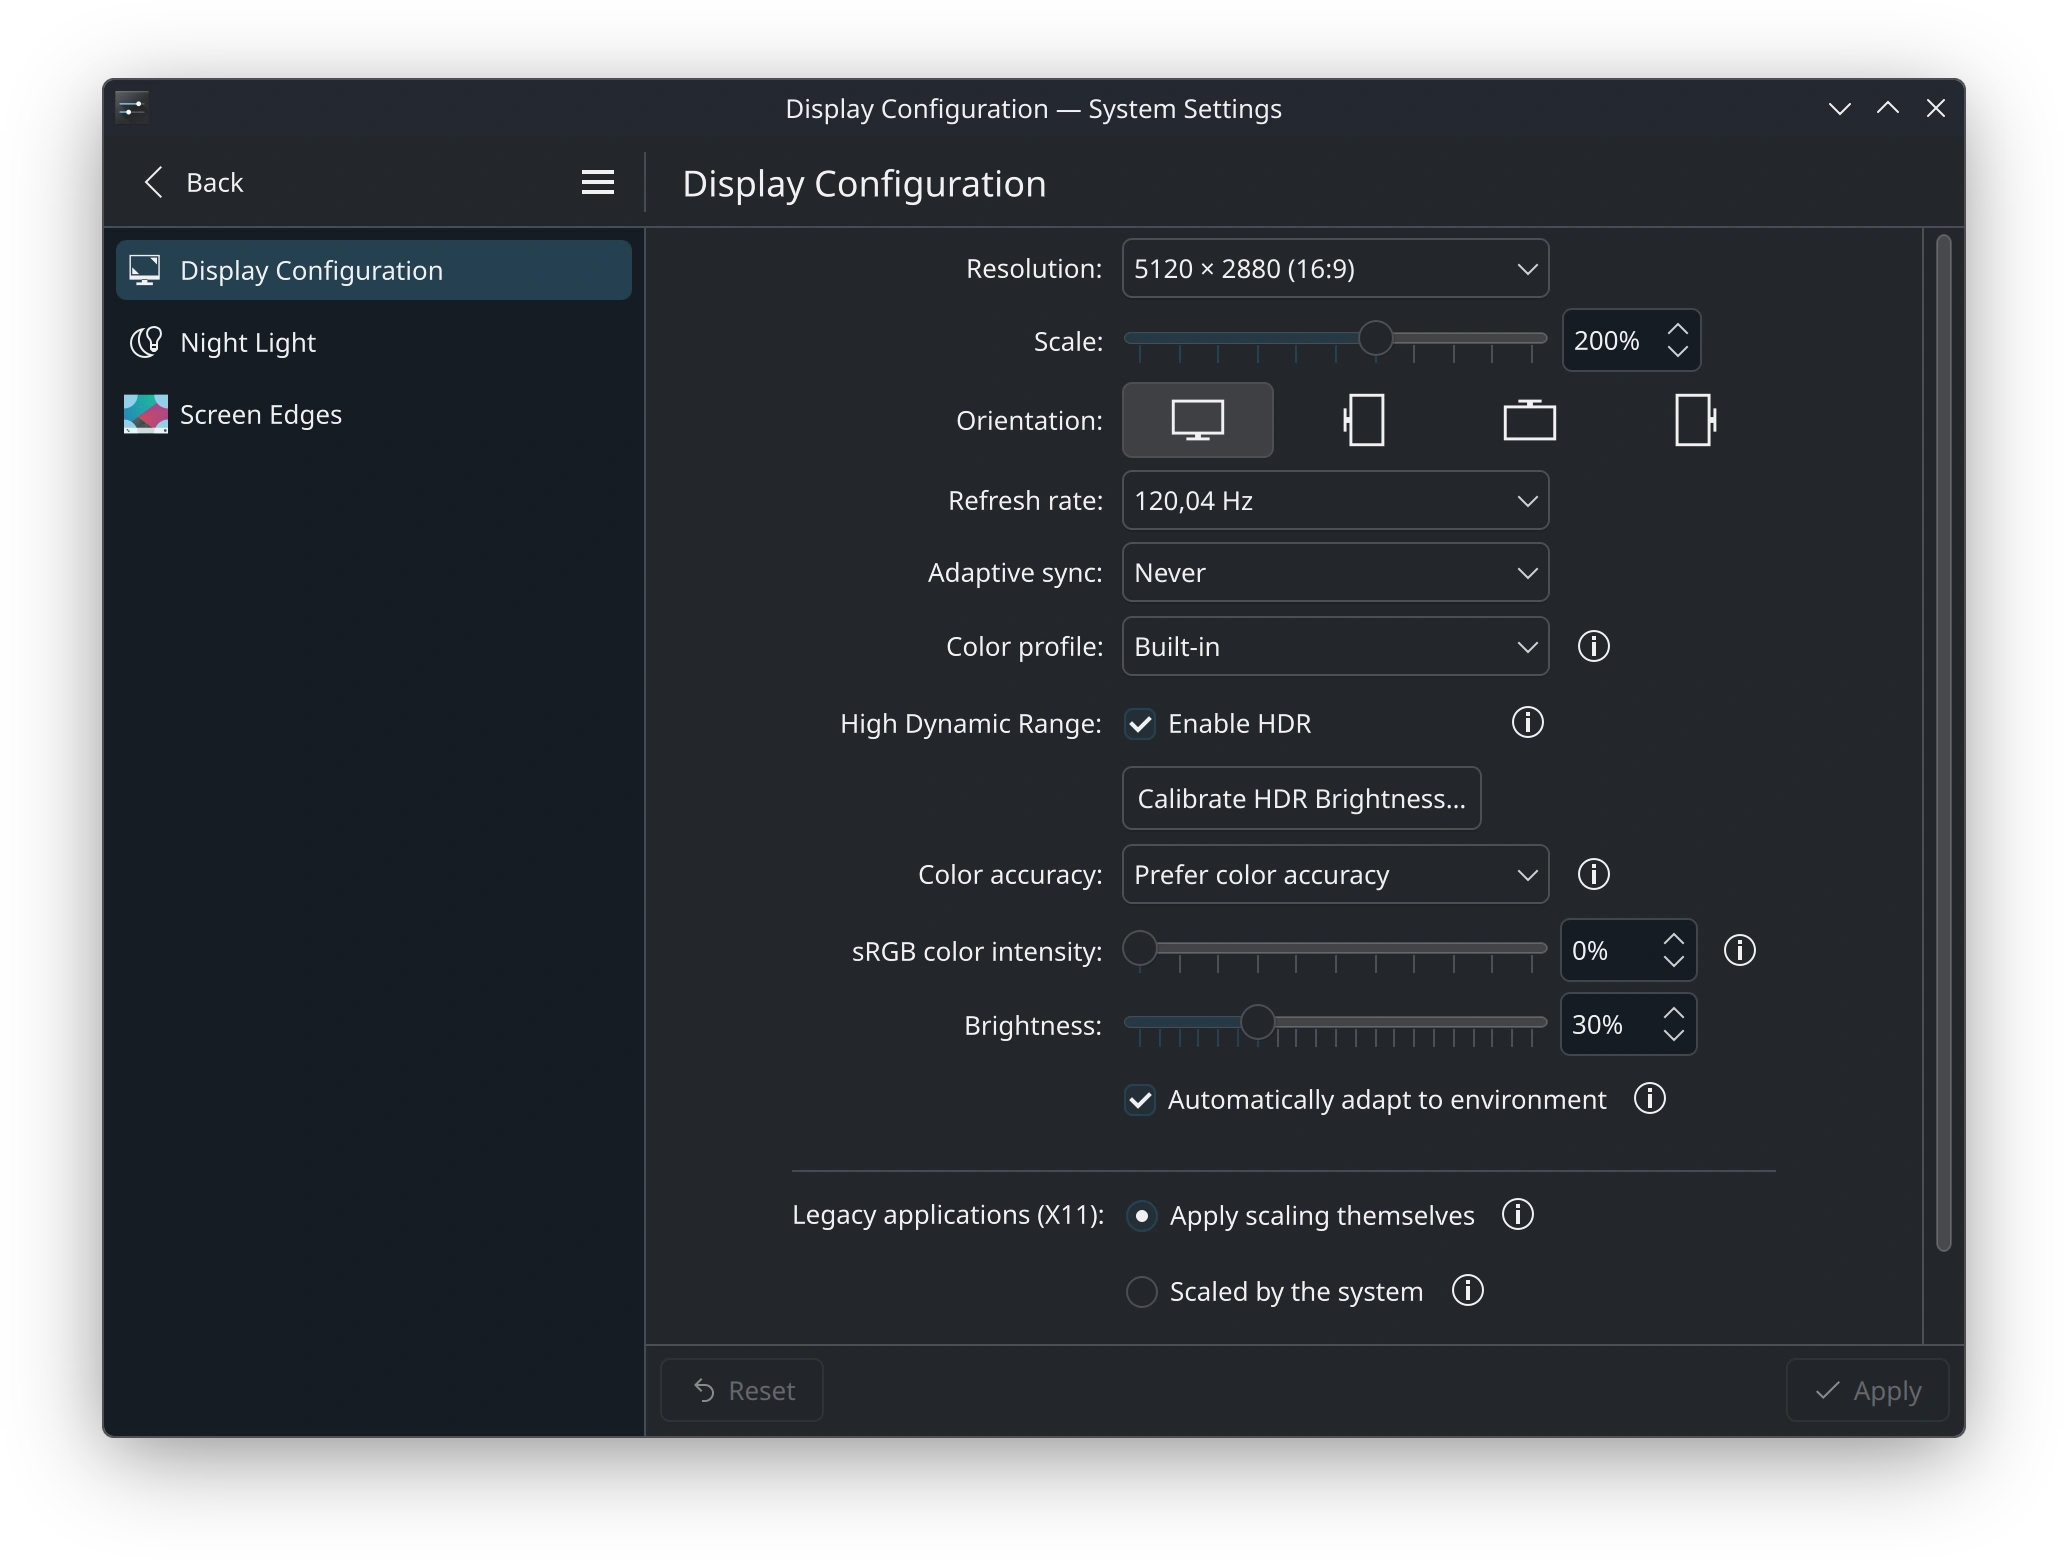Increase sRGB intensity with up arrow

tap(1673, 939)
